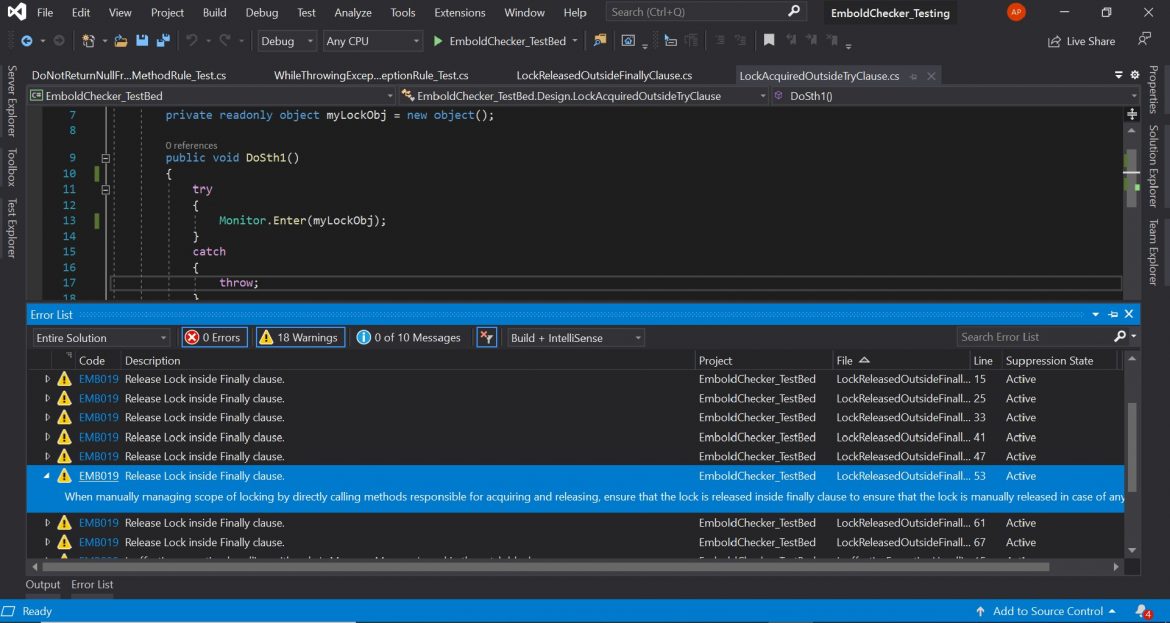Toggle a bookmark using the bookmark toolbar icon

pyautogui.click(x=769, y=42)
